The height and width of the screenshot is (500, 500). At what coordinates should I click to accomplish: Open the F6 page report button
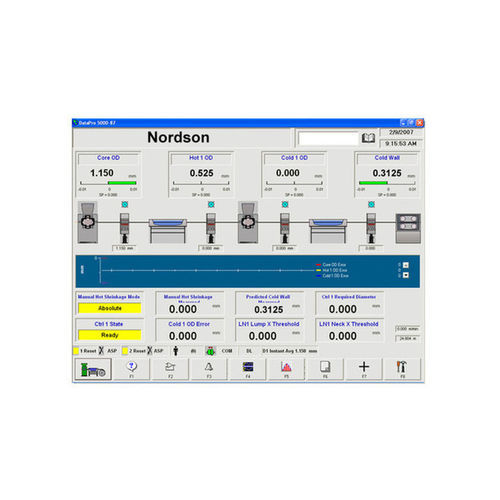tap(325, 369)
